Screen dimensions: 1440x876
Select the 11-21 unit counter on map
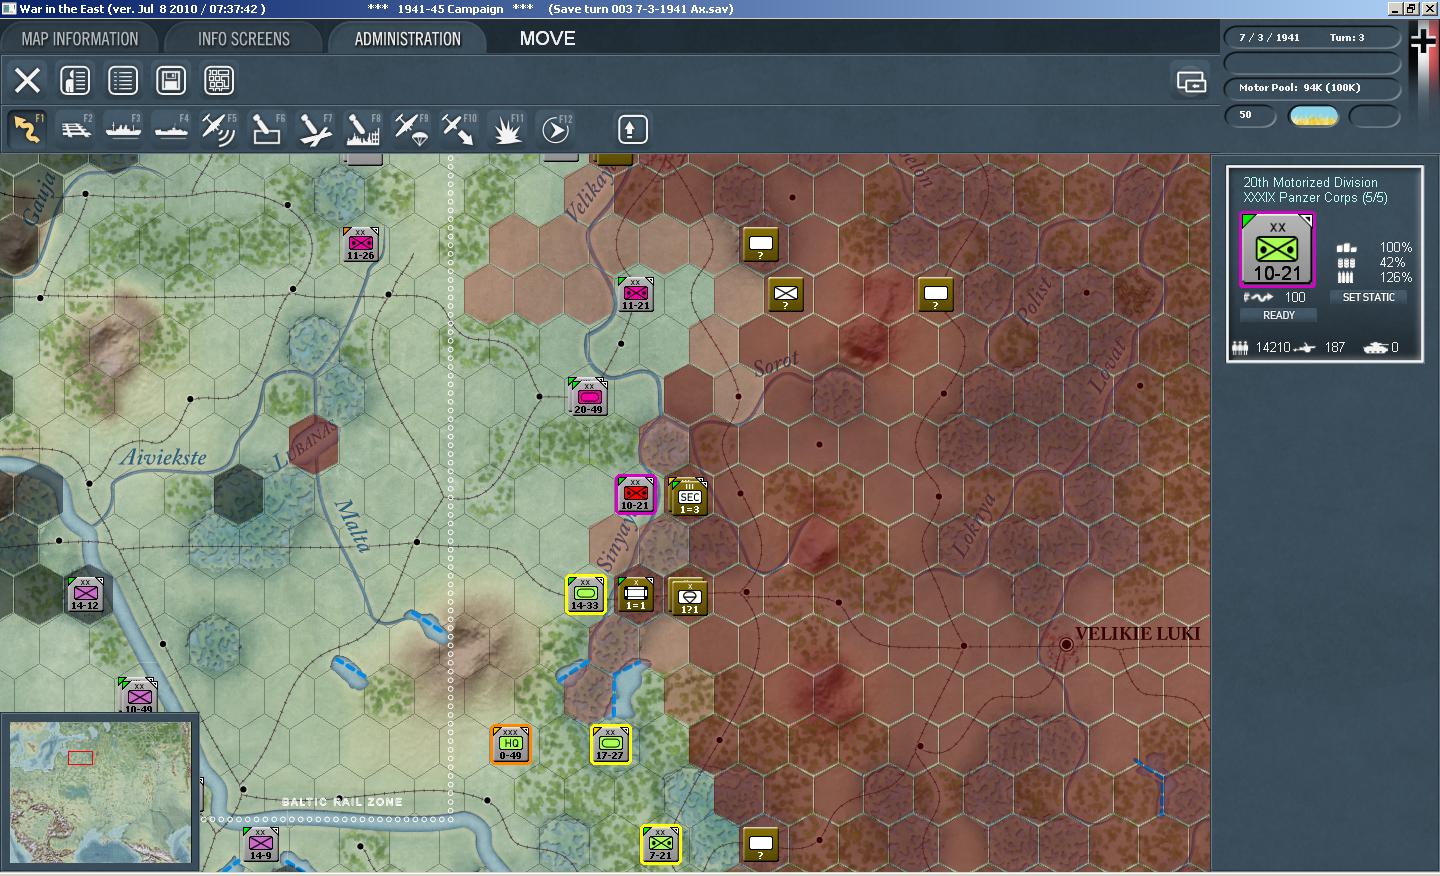tap(635, 294)
